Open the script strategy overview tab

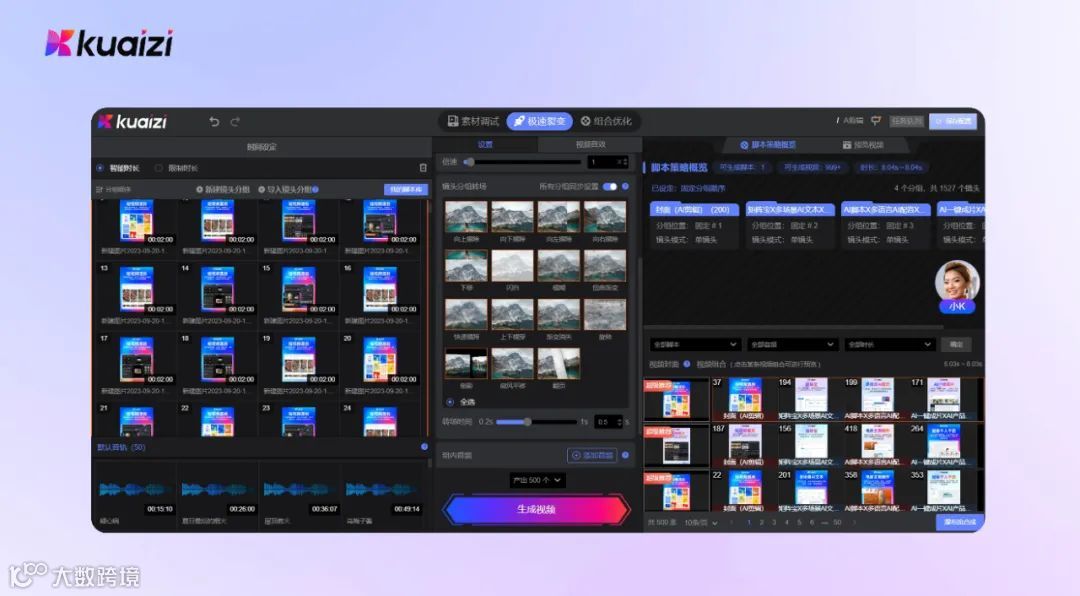pos(768,145)
